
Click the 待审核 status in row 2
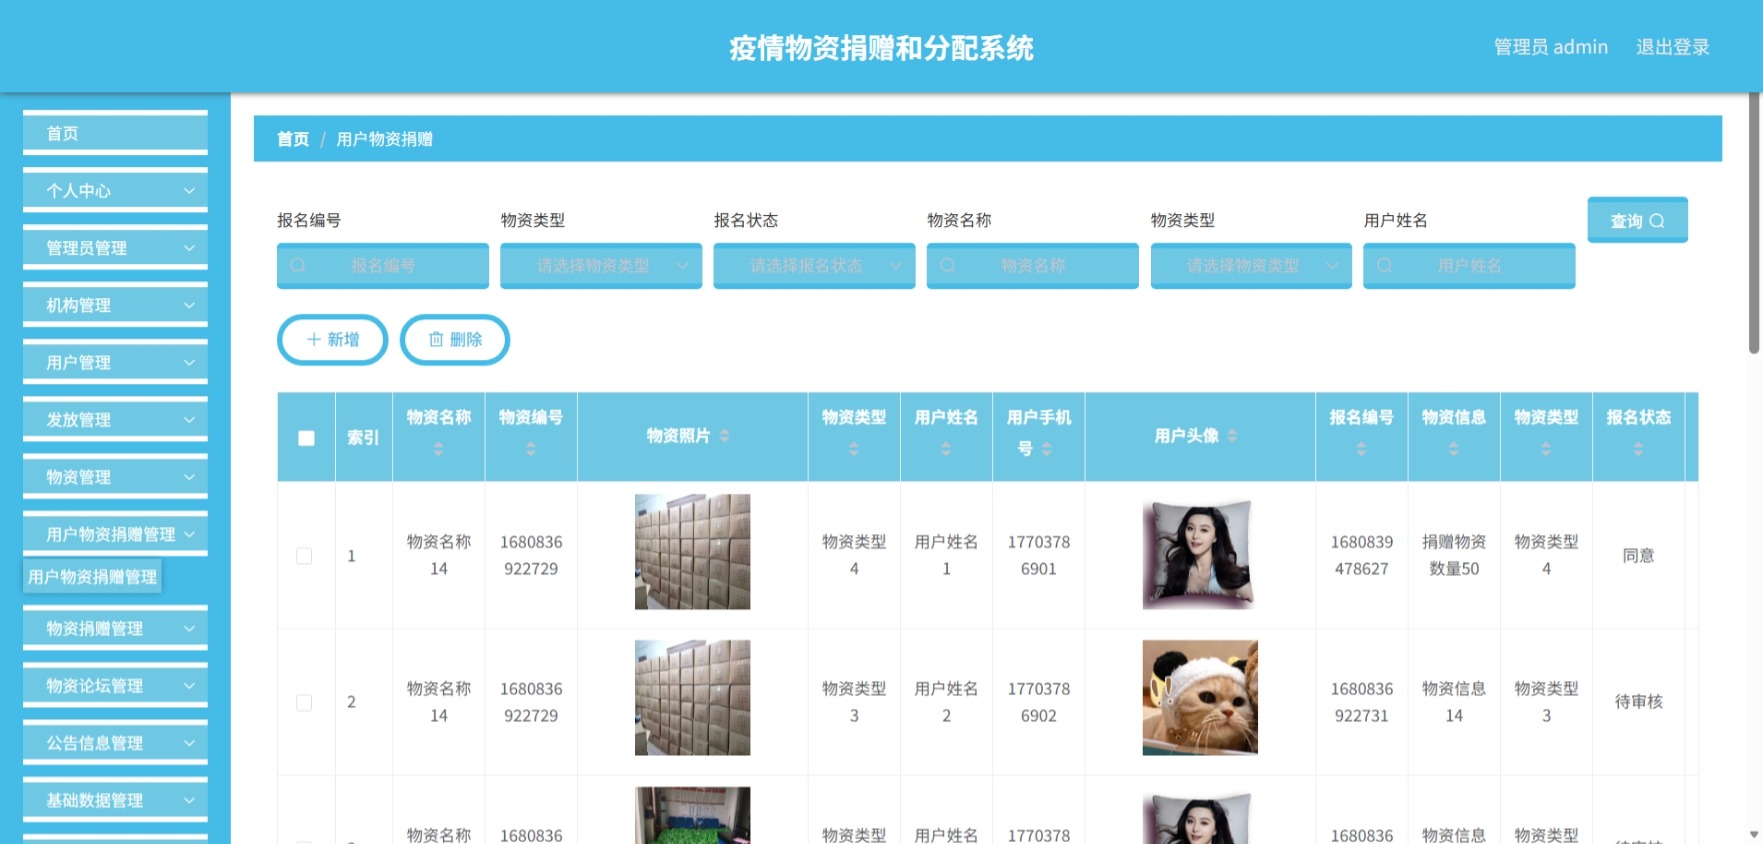click(1638, 702)
